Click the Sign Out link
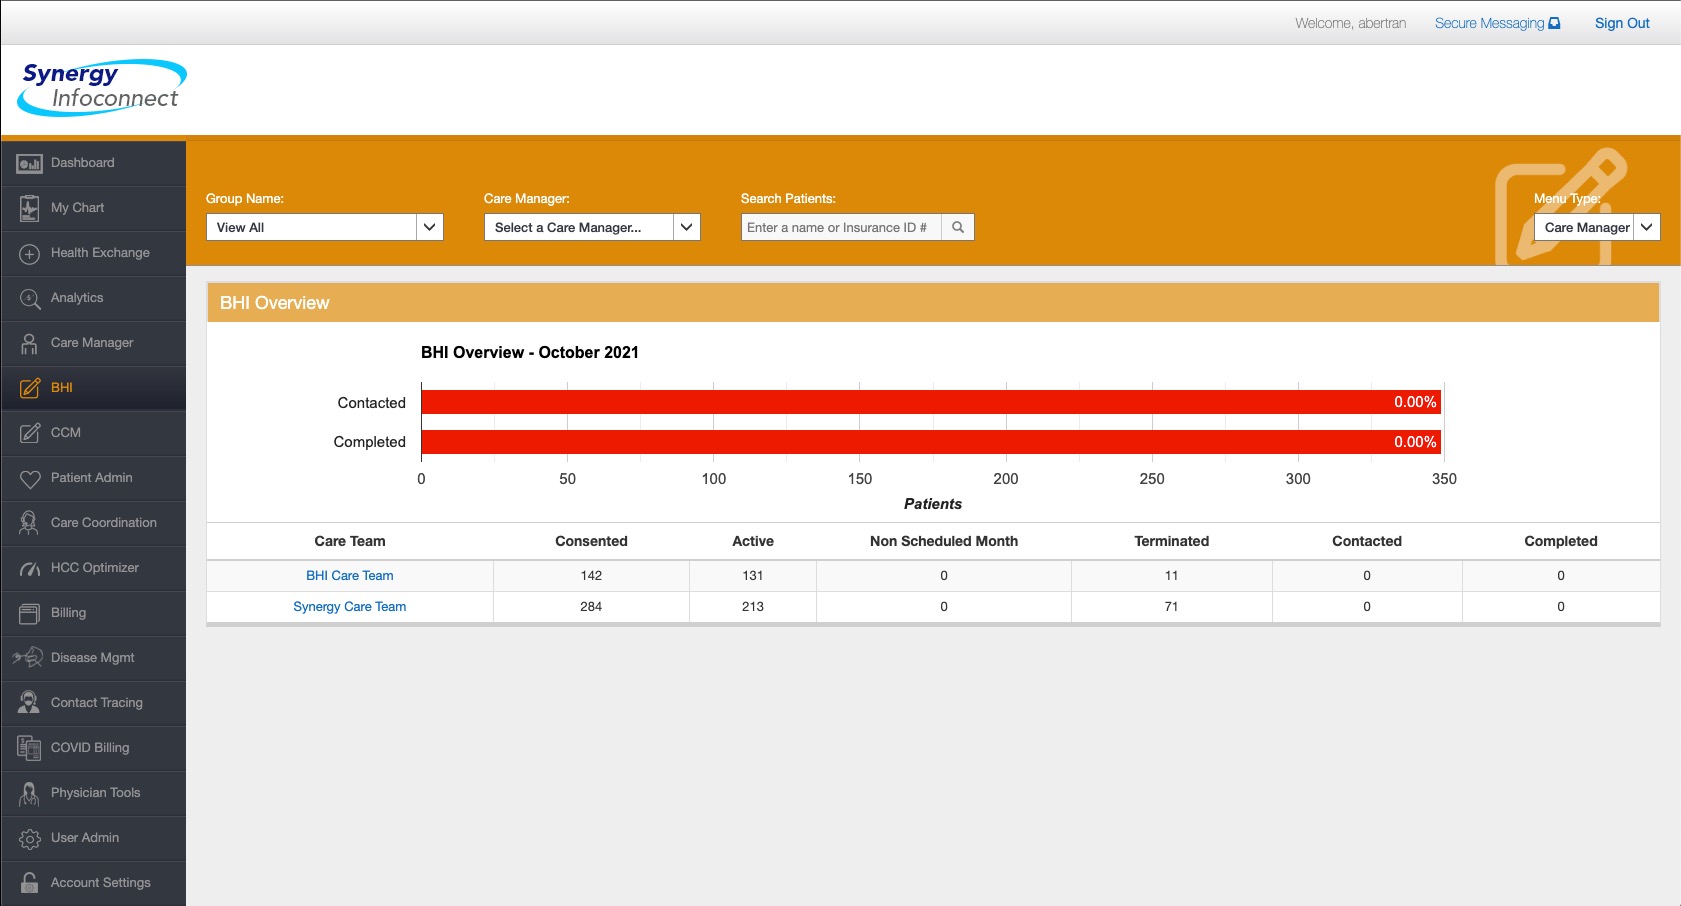1681x906 pixels. click(x=1622, y=23)
